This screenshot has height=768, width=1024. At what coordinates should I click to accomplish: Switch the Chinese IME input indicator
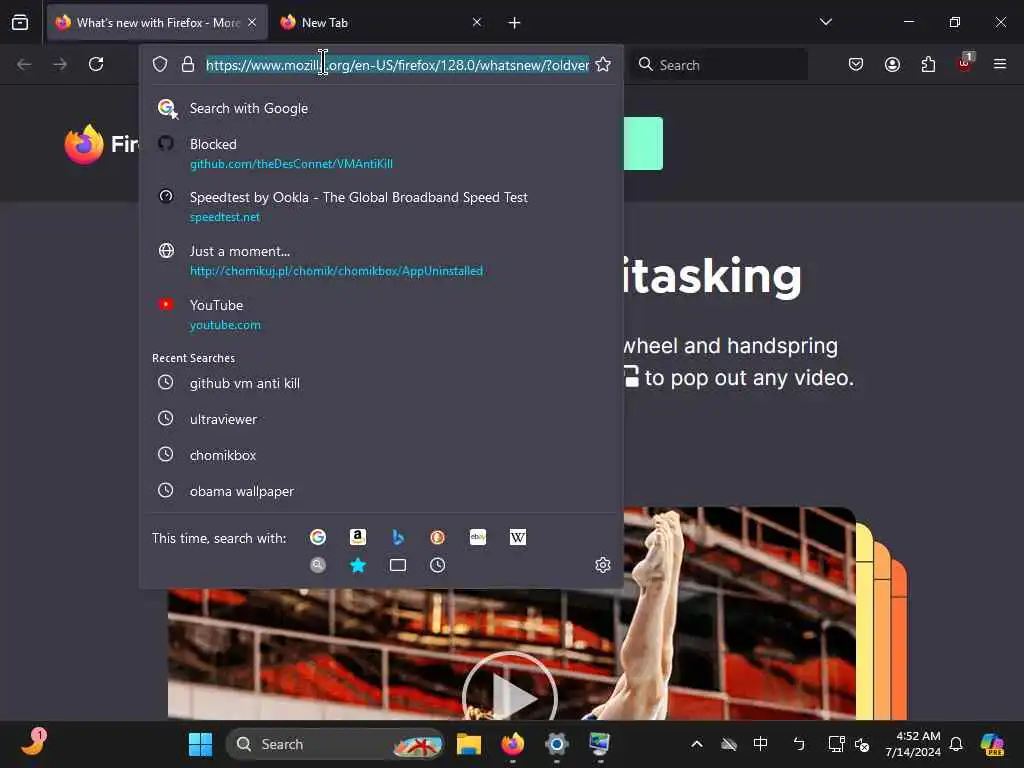(760, 744)
